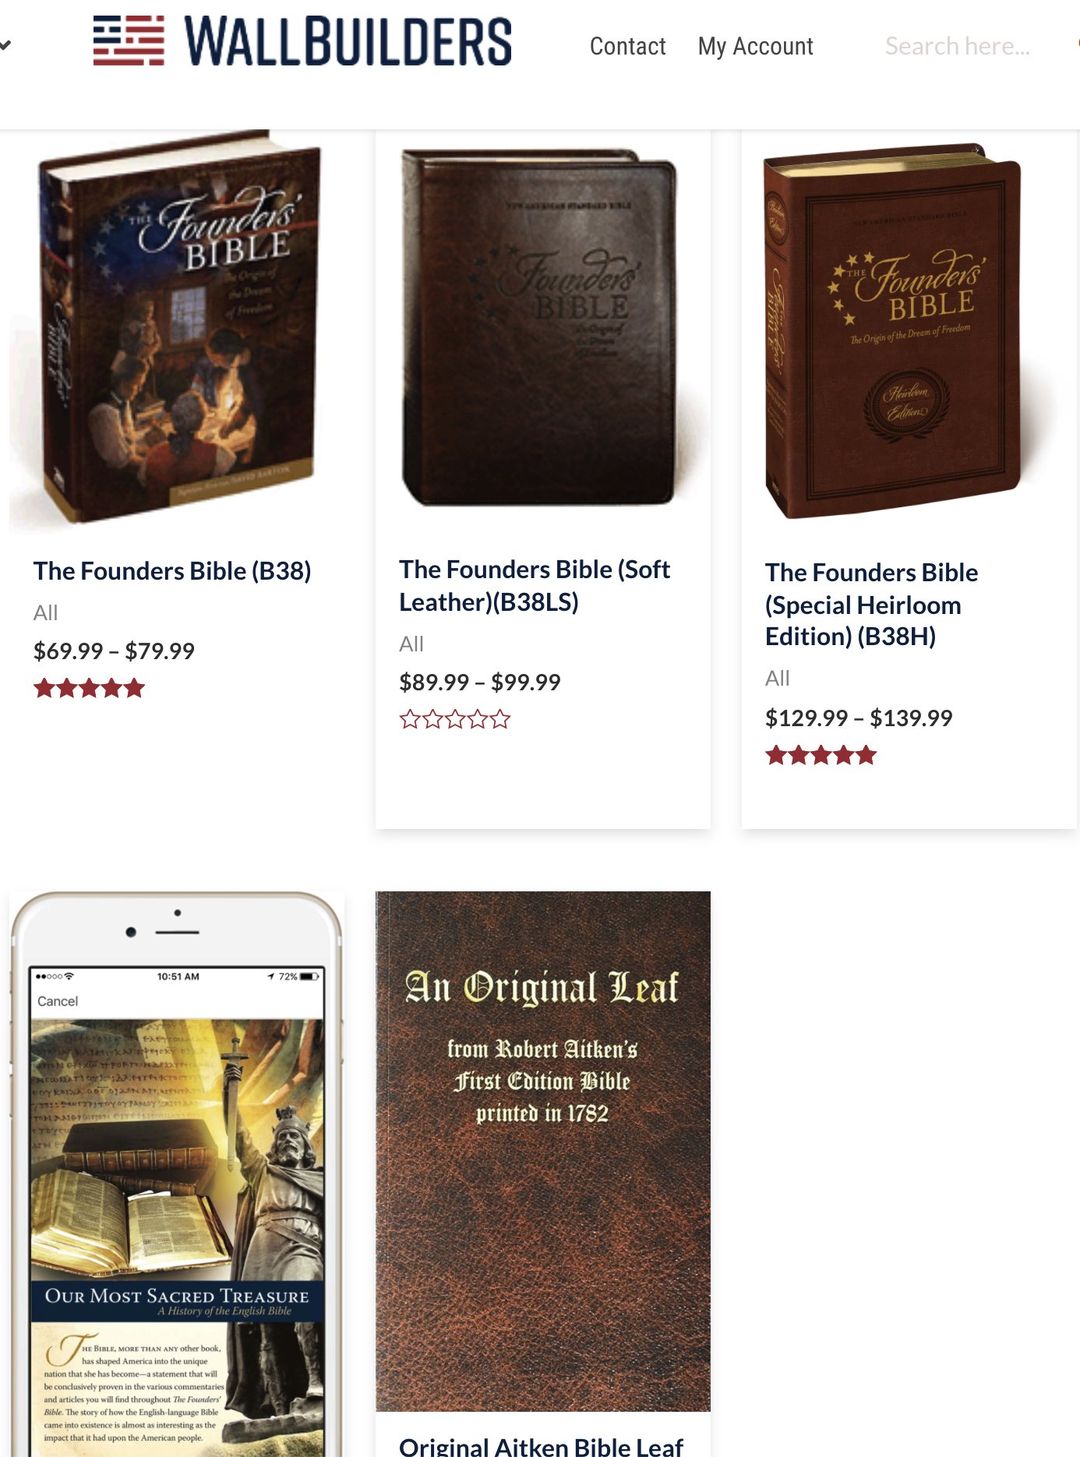Screen dimensions: 1080x1457
Task: Click The Founders Bible (Special Heirloom Edition) title
Action: (x=872, y=604)
